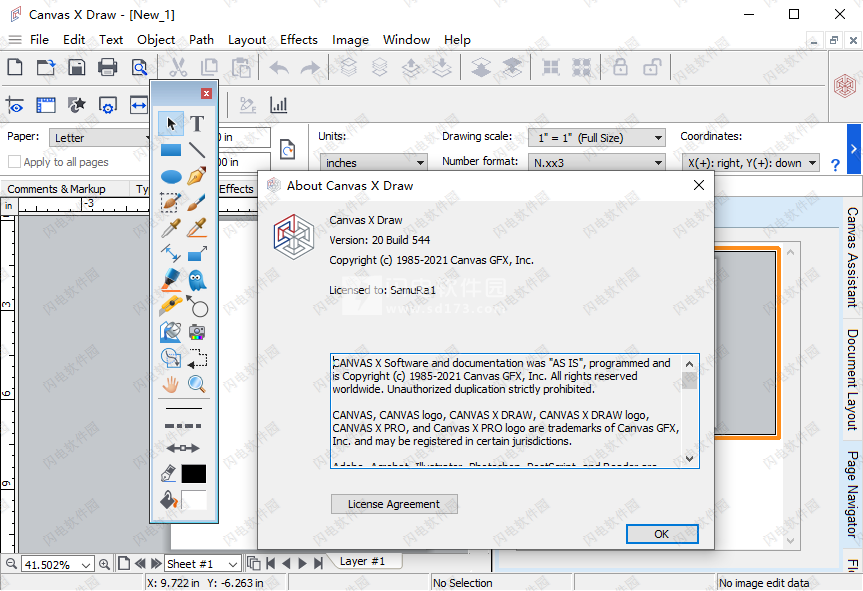Click the blue ghost tool icon
The image size is (863, 591).
pyautogui.click(x=197, y=280)
